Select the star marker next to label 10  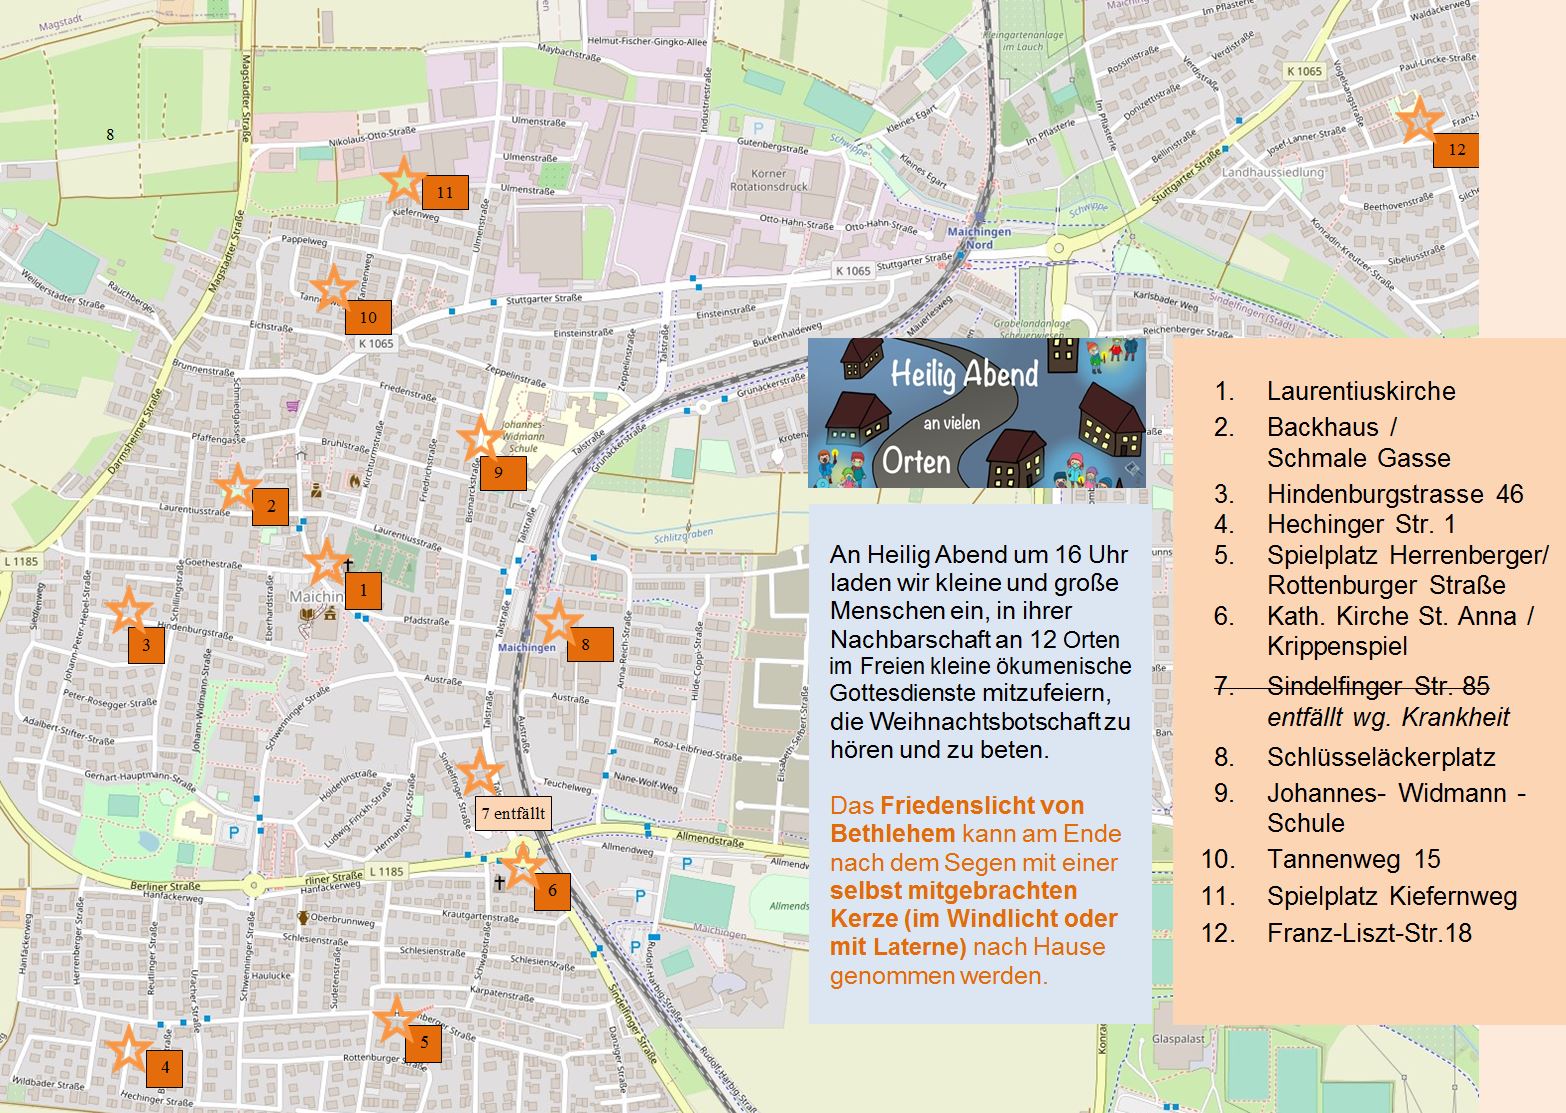pos(333,288)
